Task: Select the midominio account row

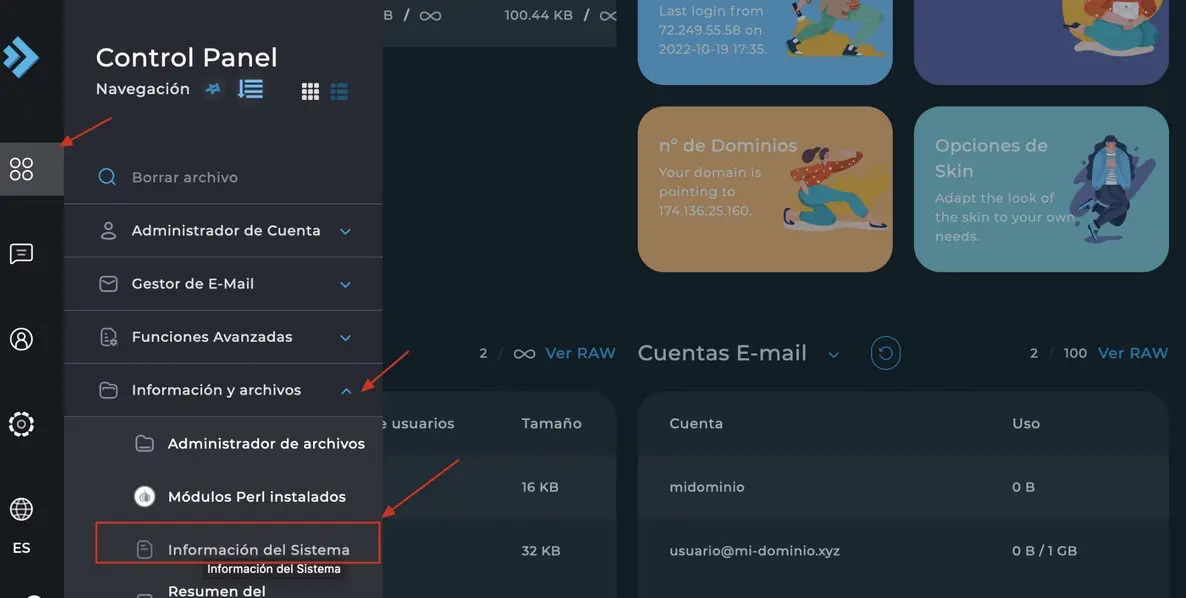Action: 903,487
